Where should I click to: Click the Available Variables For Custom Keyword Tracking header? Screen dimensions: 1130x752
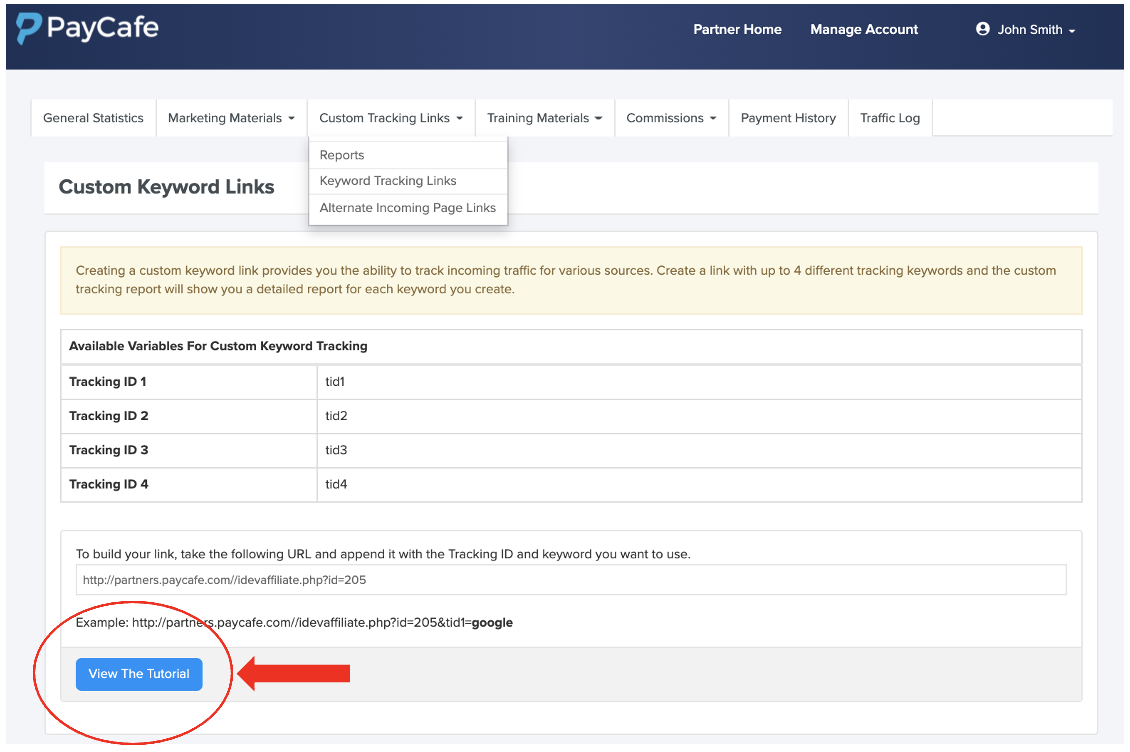571,346
